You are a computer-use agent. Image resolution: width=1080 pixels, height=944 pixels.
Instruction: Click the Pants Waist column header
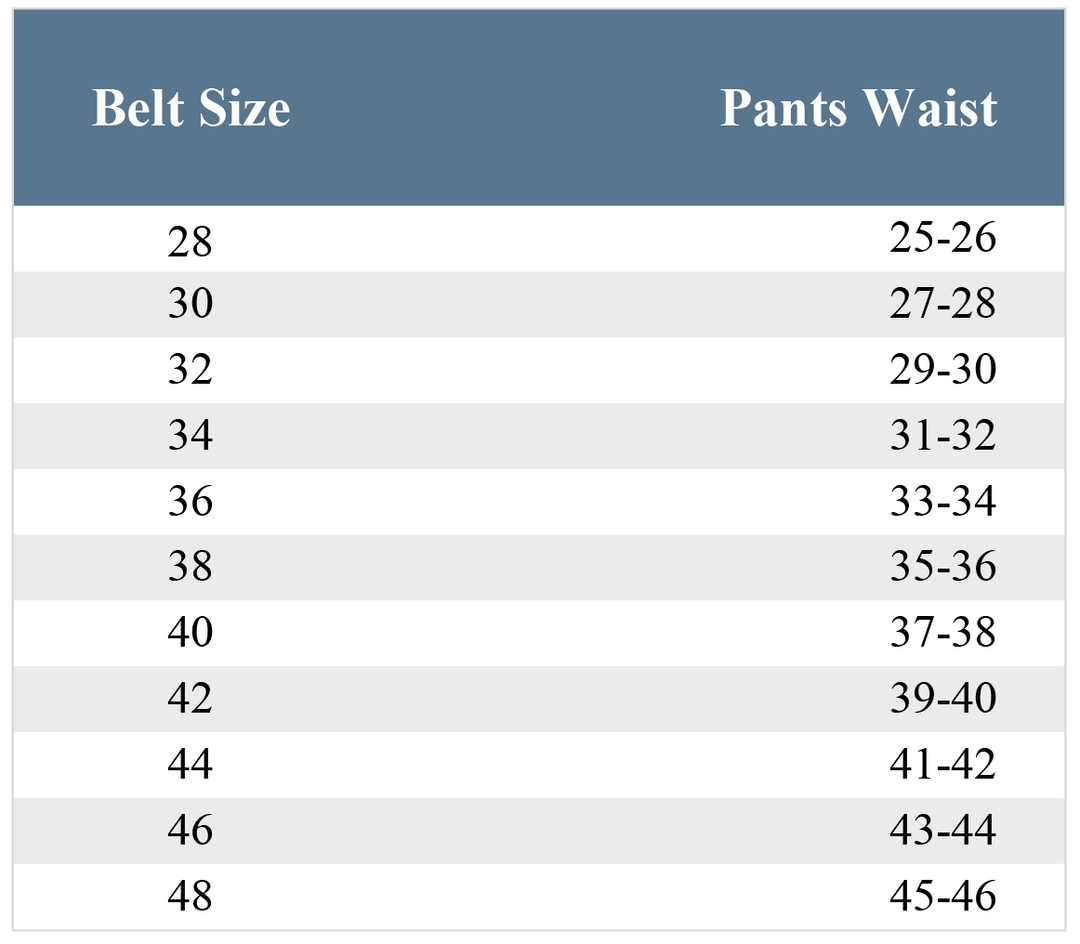[858, 108]
